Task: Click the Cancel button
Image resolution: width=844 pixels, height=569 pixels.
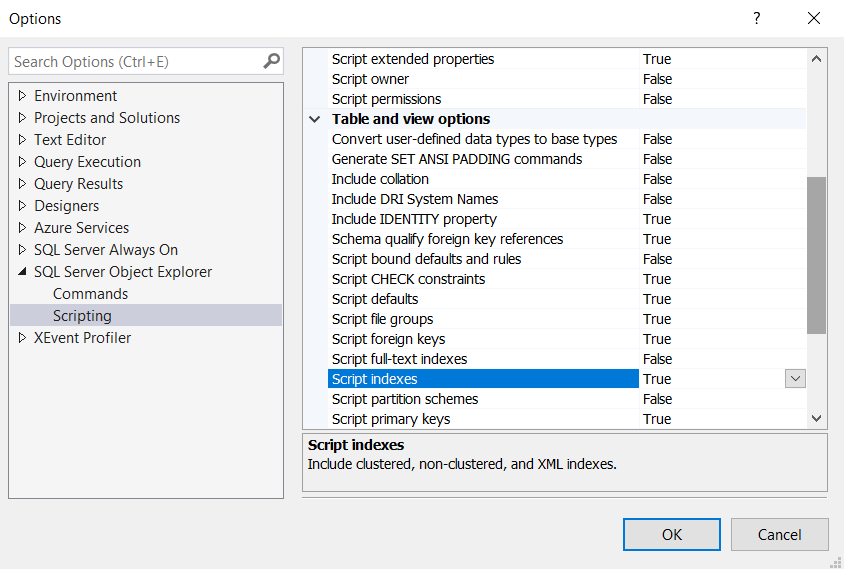Action: (x=779, y=535)
